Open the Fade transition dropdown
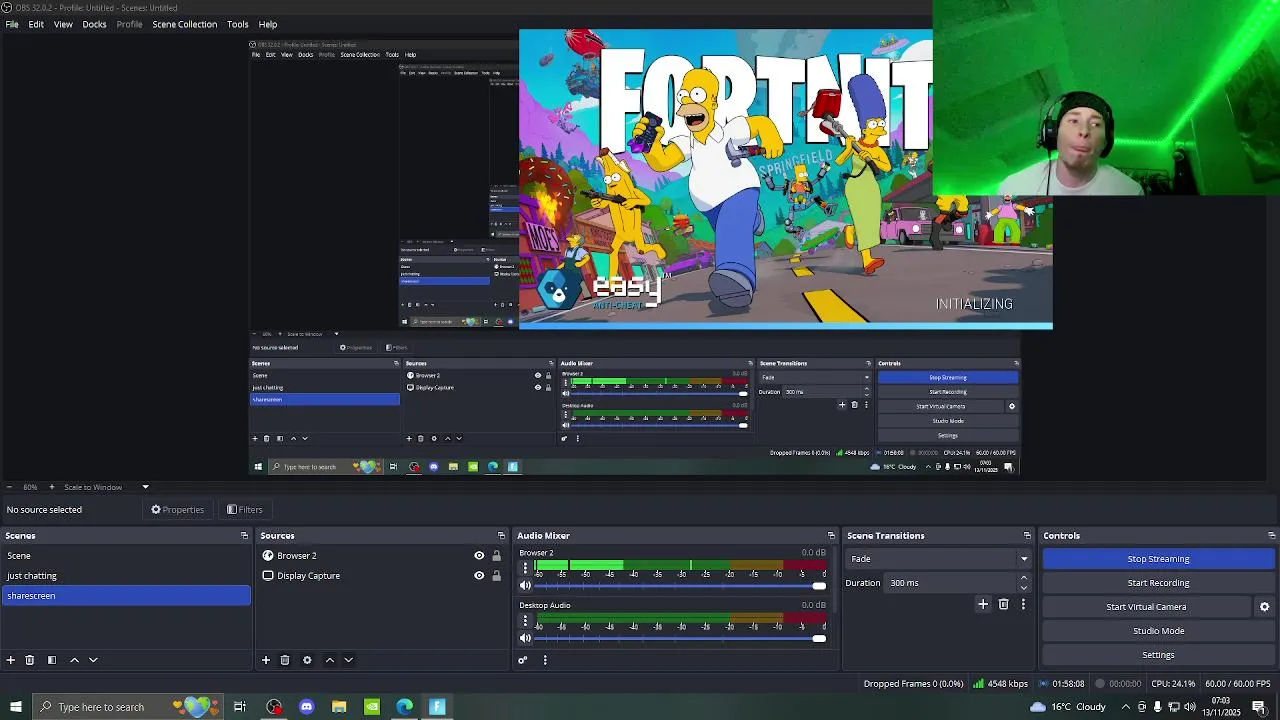 (938, 559)
